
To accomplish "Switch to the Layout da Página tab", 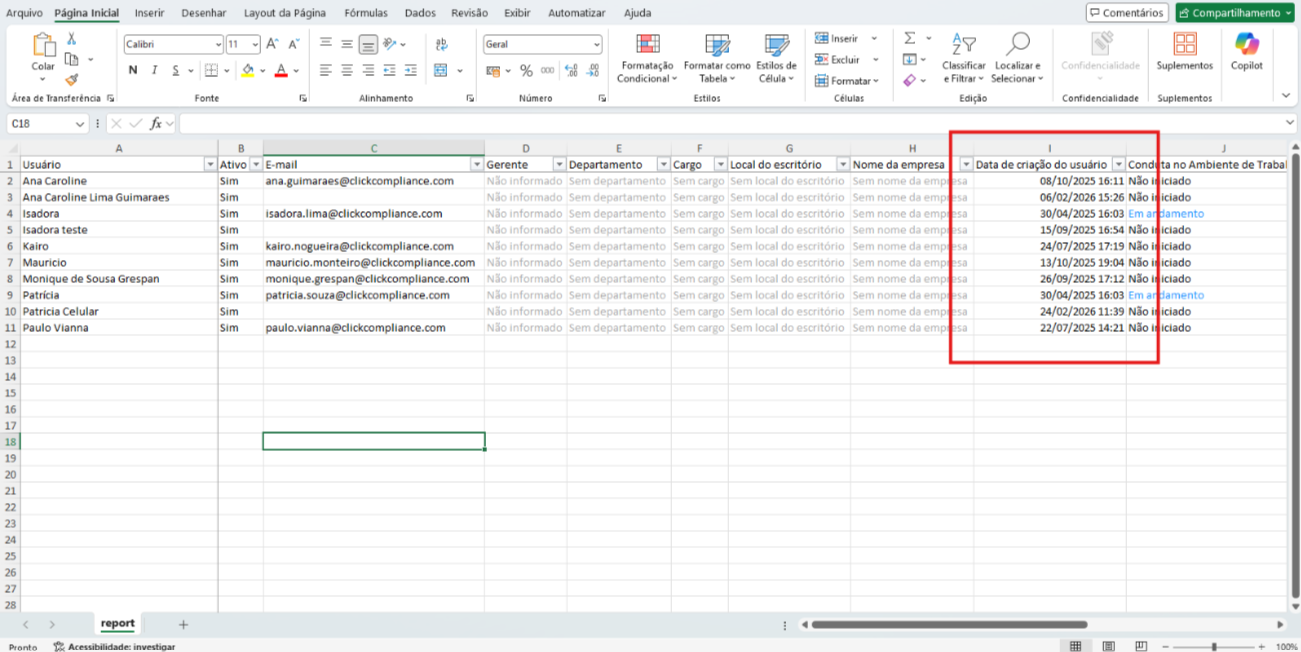I will (x=285, y=13).
